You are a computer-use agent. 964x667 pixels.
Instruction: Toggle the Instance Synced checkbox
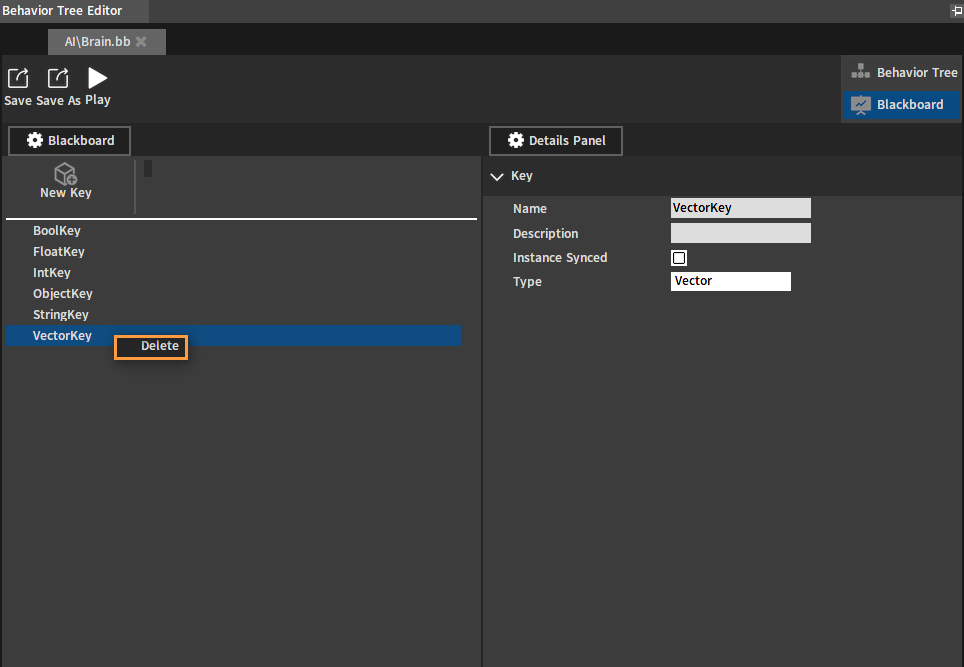679,258
